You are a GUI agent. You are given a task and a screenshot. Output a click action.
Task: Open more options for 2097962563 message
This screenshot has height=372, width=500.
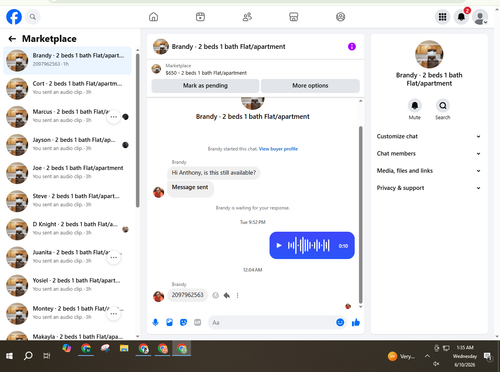(x=237, y=295)
